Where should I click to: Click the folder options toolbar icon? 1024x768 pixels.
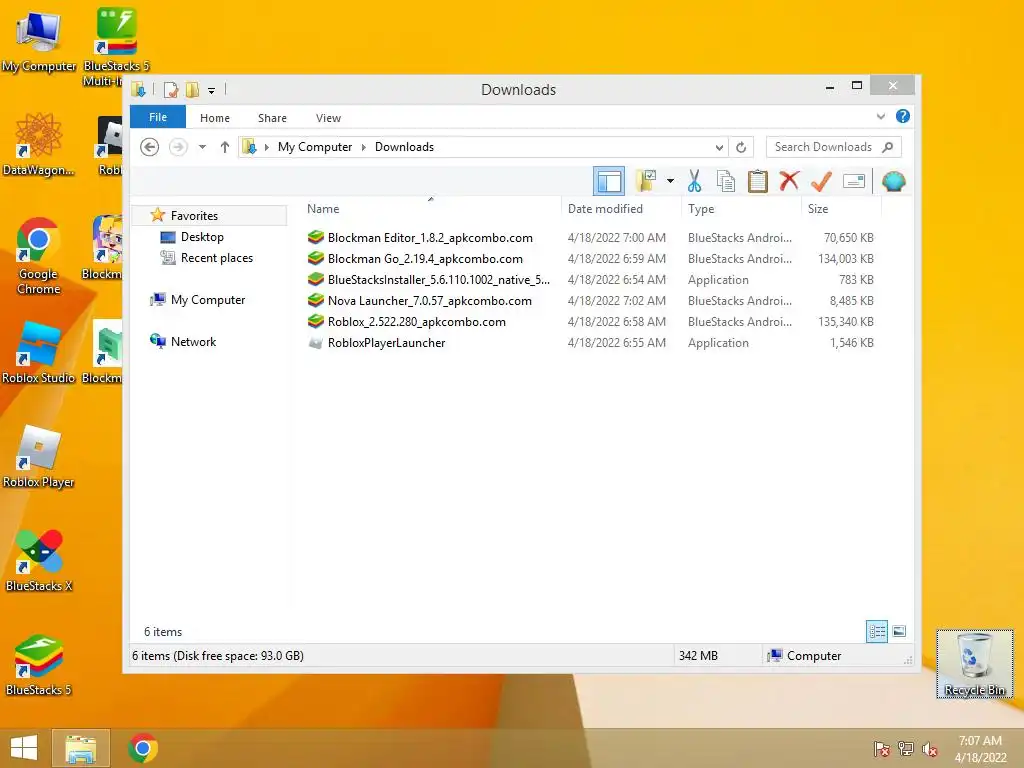coord(646,181)
